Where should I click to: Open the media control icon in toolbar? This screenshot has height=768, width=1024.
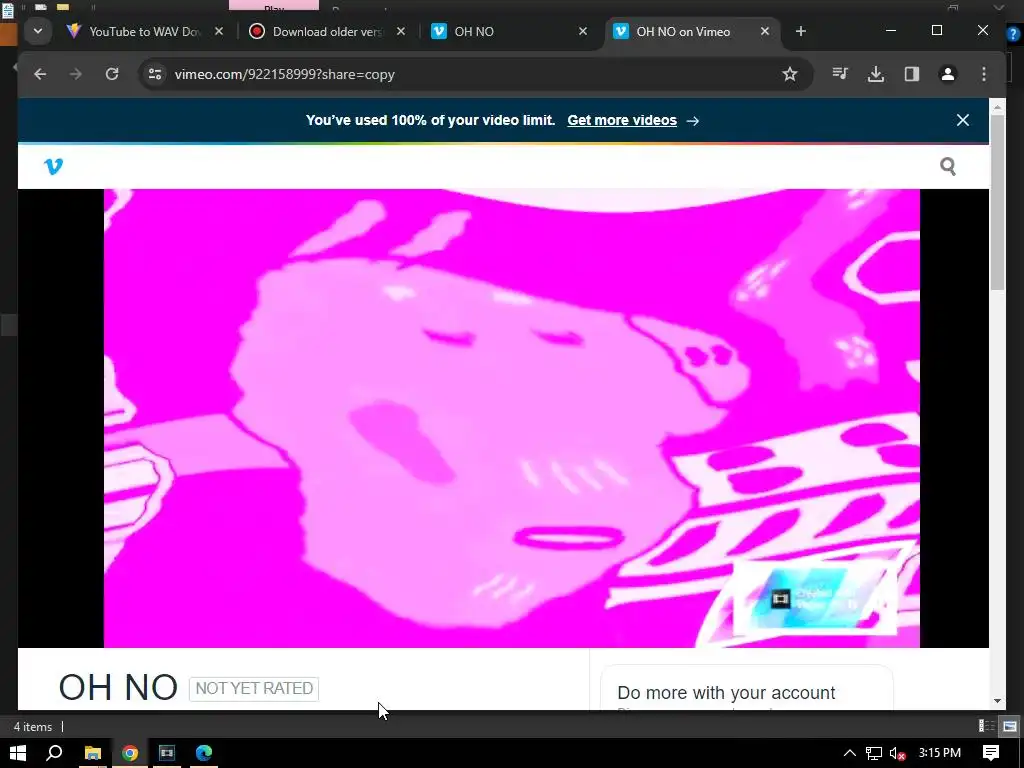click(840, 74)
